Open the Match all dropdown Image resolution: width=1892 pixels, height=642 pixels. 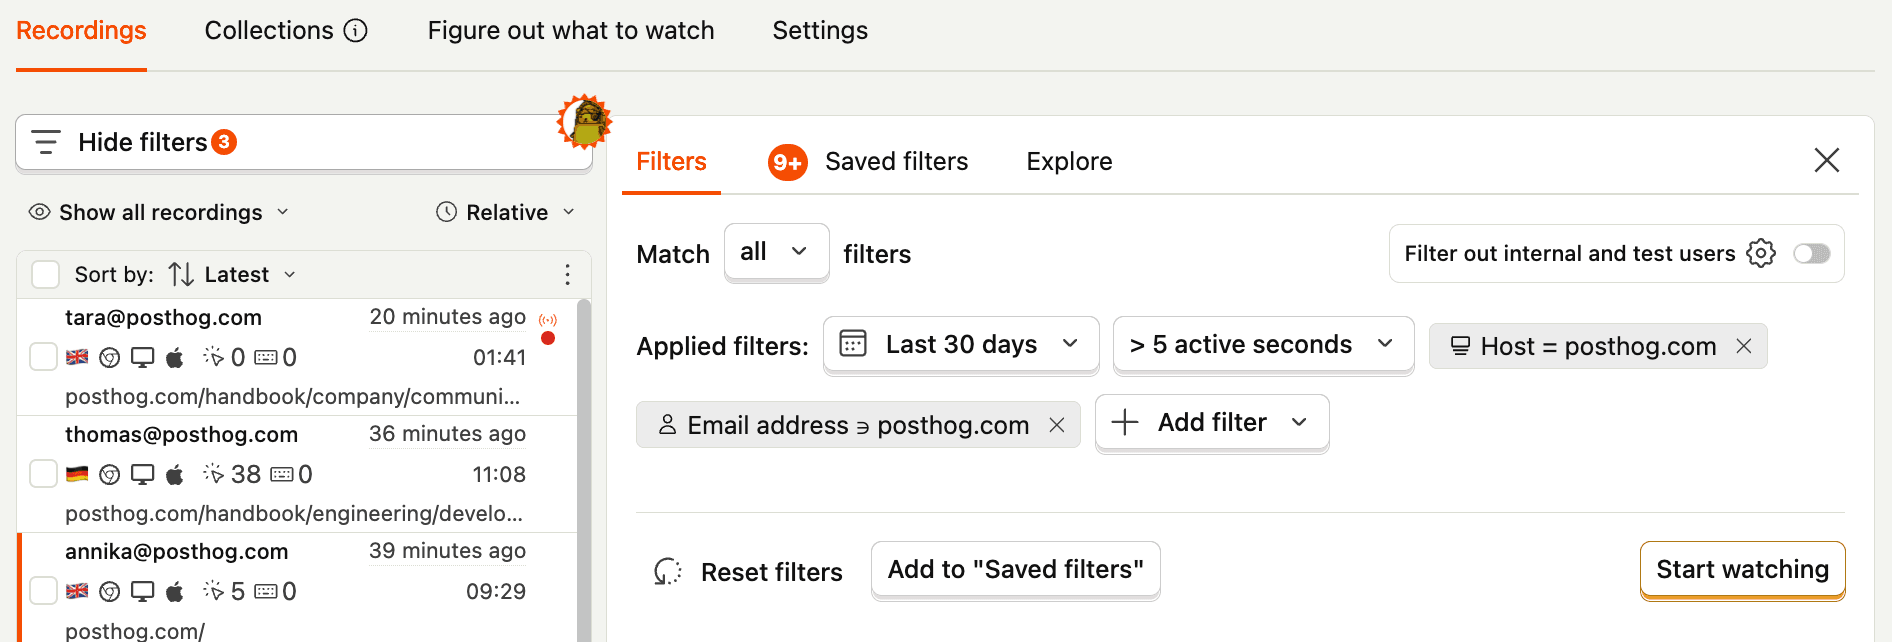click(777, 252)
